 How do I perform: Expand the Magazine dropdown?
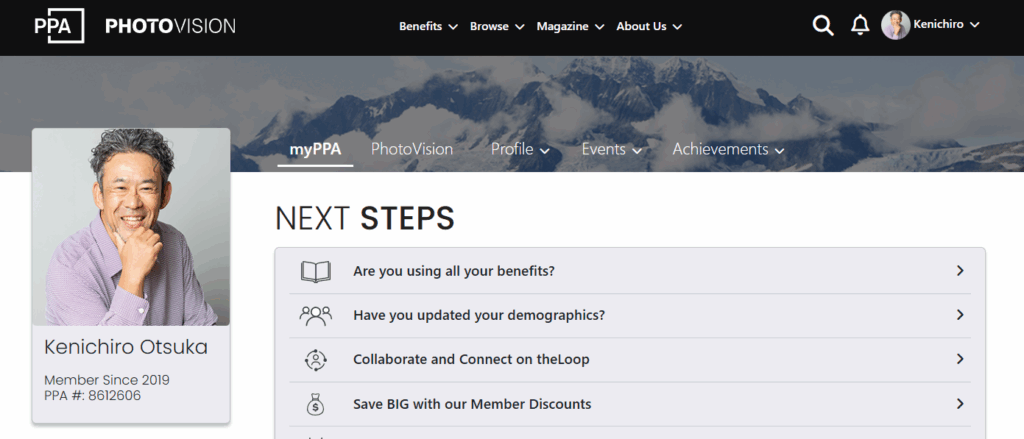pyautogui.click(x=570, y=26)
